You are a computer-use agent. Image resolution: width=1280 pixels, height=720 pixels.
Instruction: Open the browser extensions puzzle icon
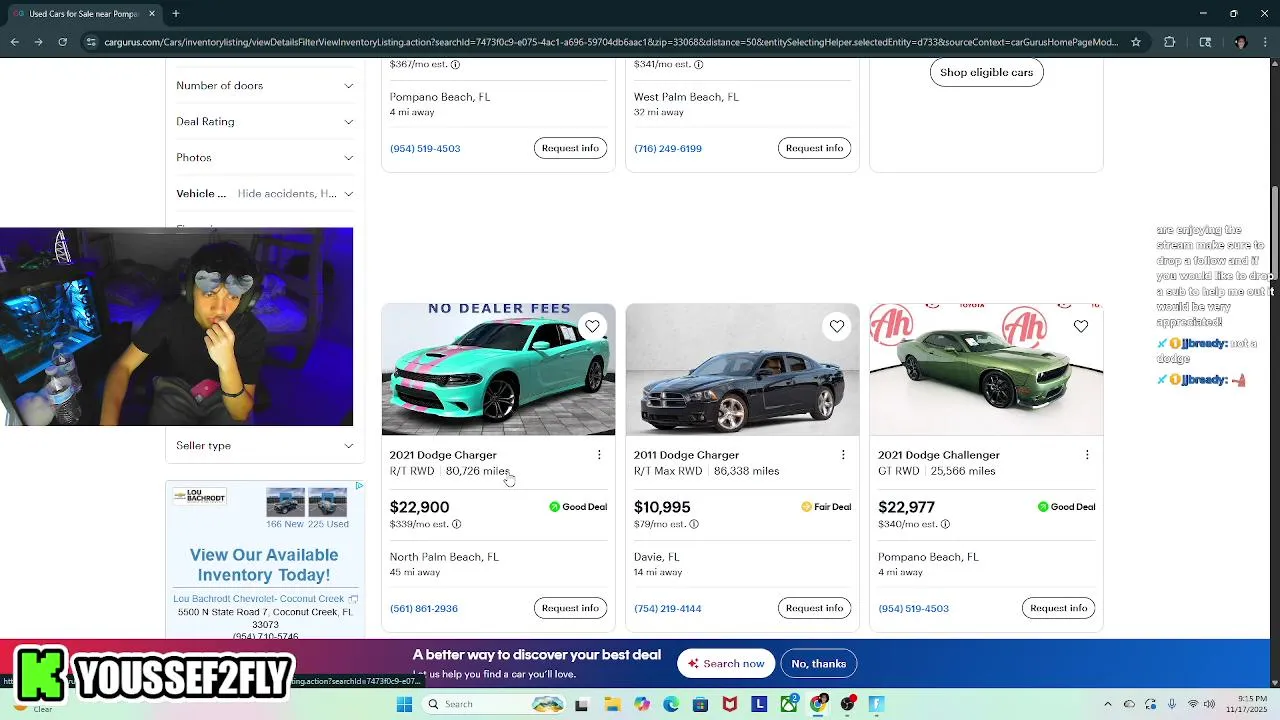(1170, 42)
